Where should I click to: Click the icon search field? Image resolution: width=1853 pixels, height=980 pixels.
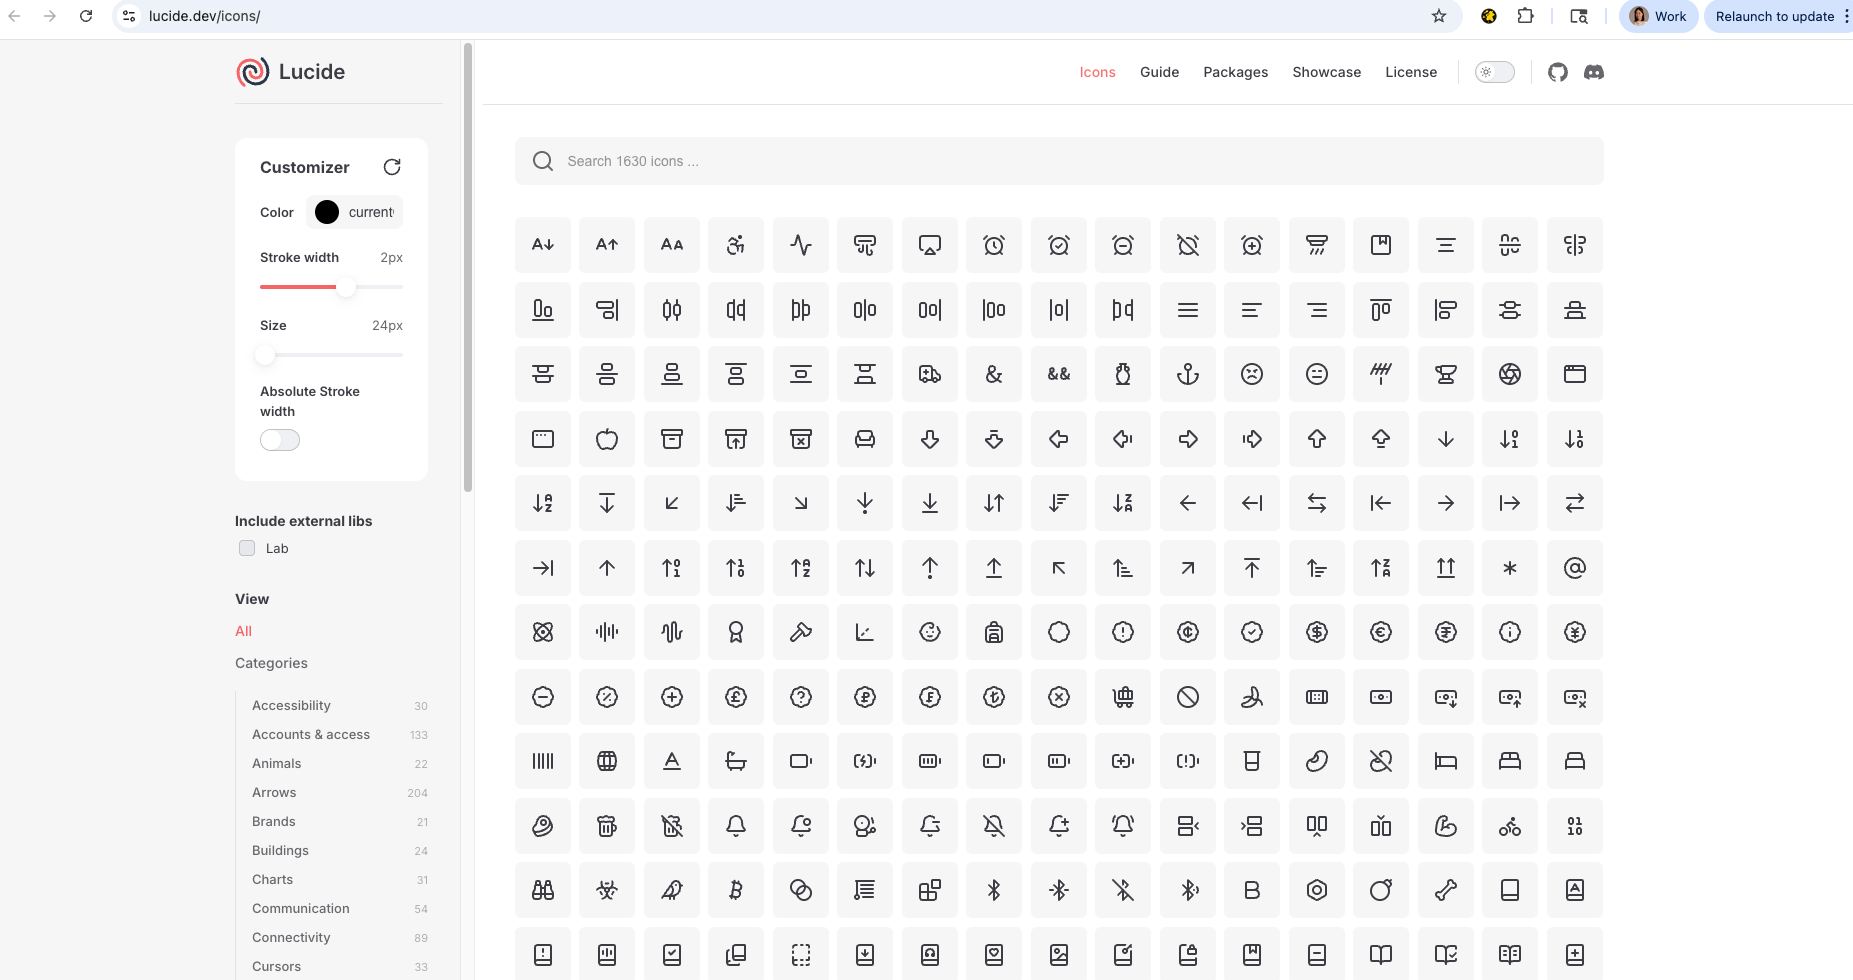point(1058,161)
